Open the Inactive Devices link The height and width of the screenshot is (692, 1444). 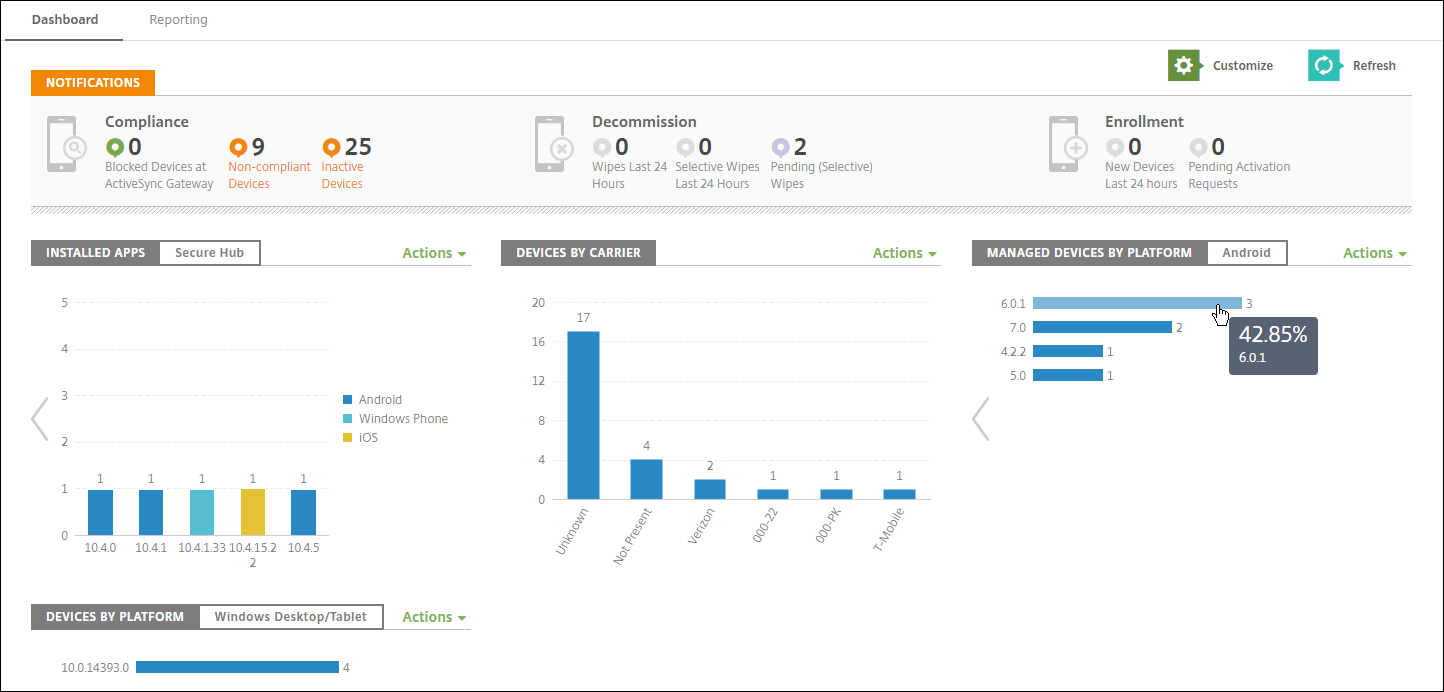(x=342, y=175)
